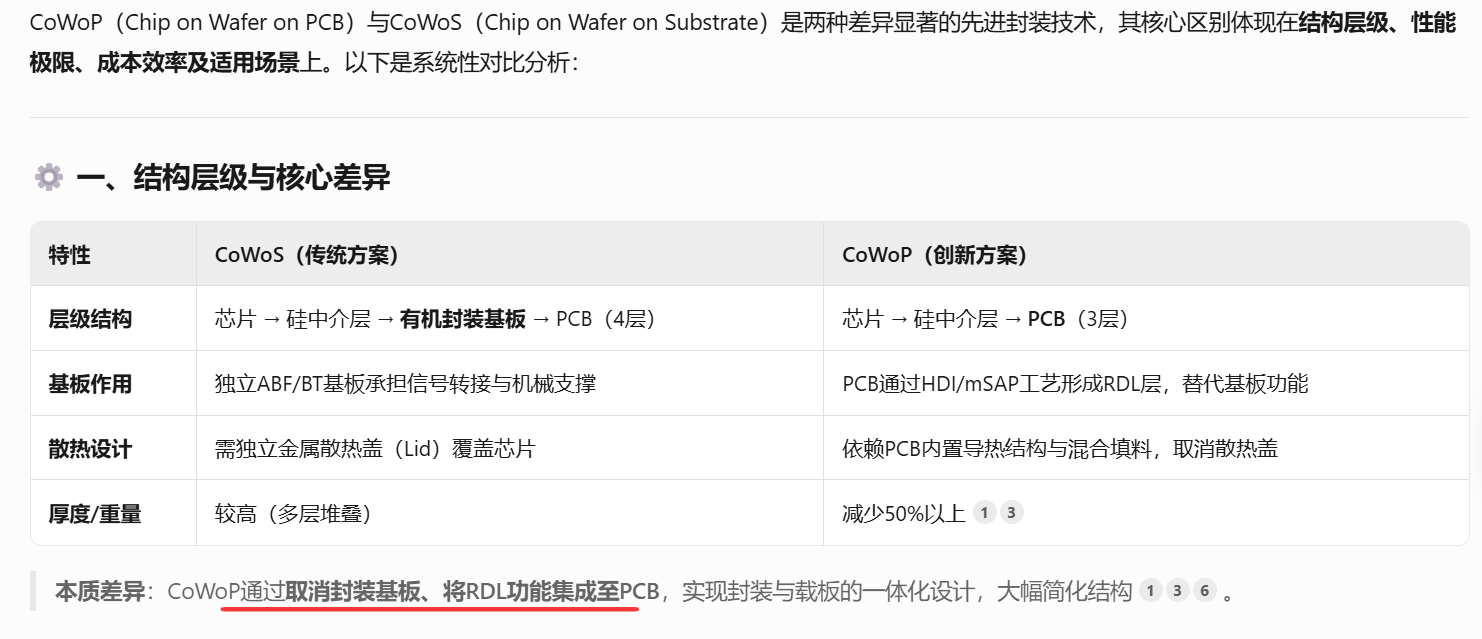
Task: Click the 层级结构 row label
Action: pos(90,319)
